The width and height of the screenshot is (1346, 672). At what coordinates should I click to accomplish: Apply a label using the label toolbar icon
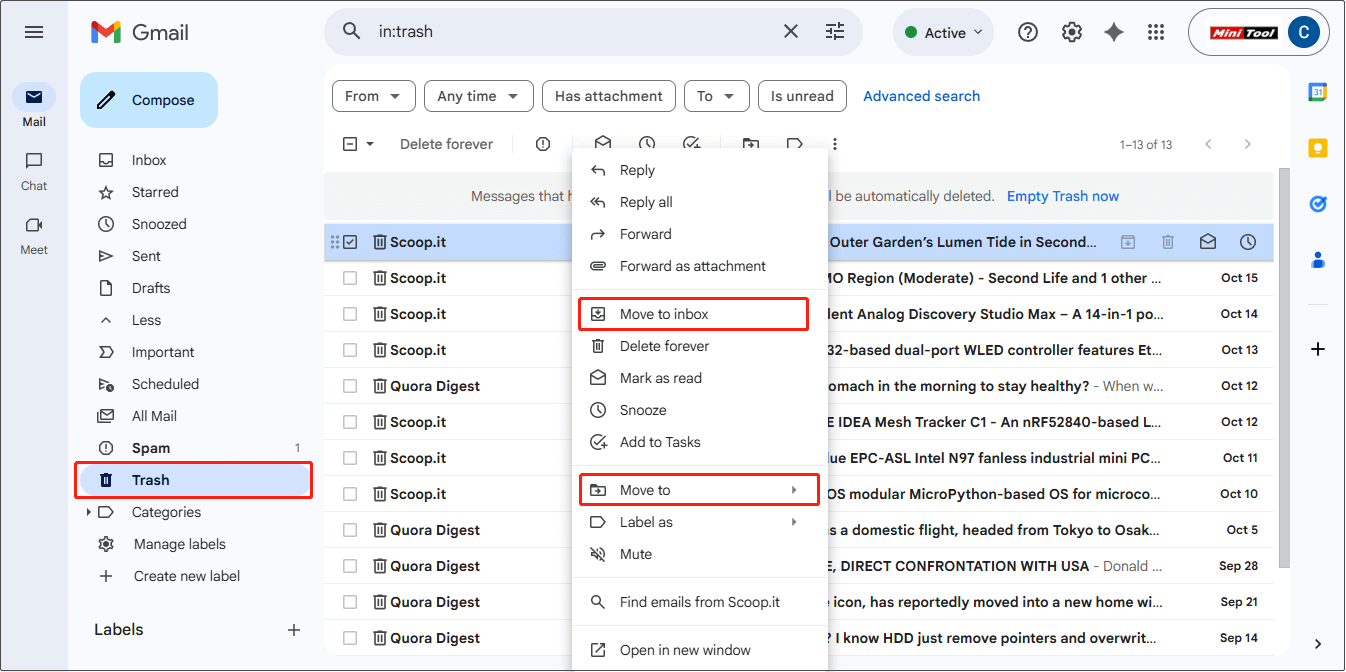point(794,143)
